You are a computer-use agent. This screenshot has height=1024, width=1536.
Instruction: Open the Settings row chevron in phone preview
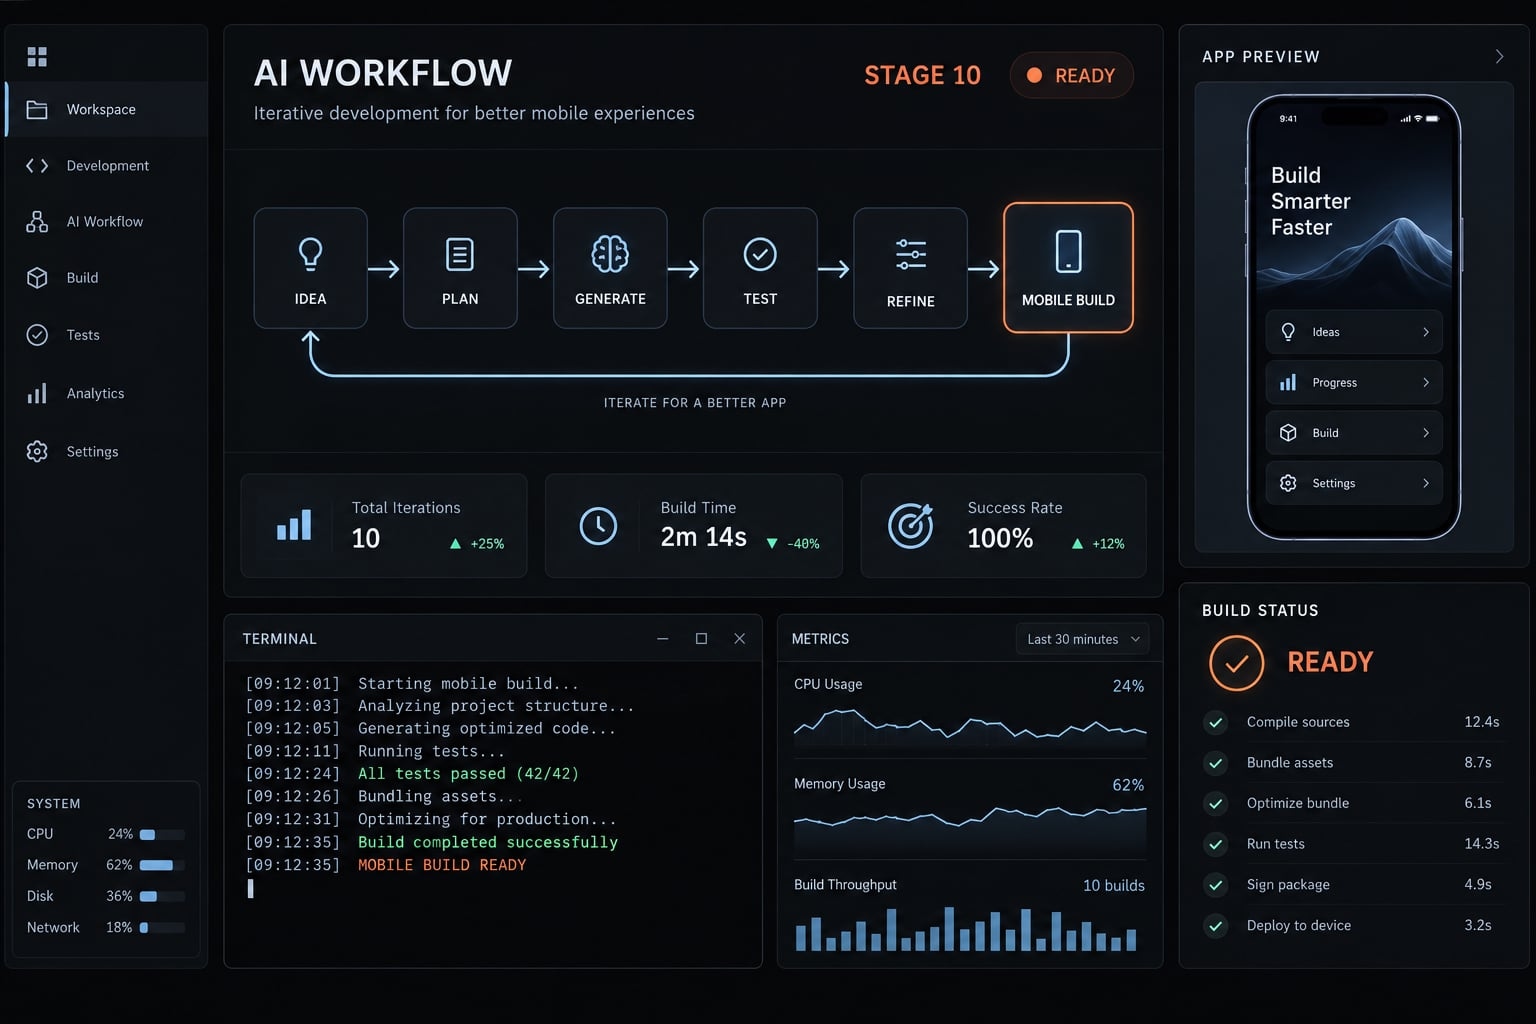(1426, 483)
